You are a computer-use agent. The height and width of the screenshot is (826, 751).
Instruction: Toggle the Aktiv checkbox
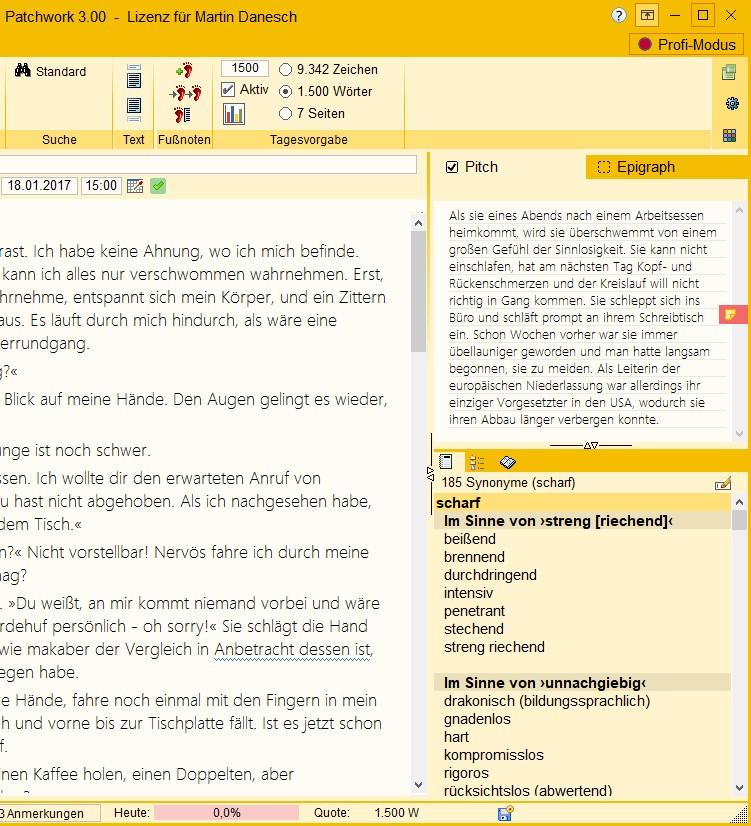tap(228, 90)
